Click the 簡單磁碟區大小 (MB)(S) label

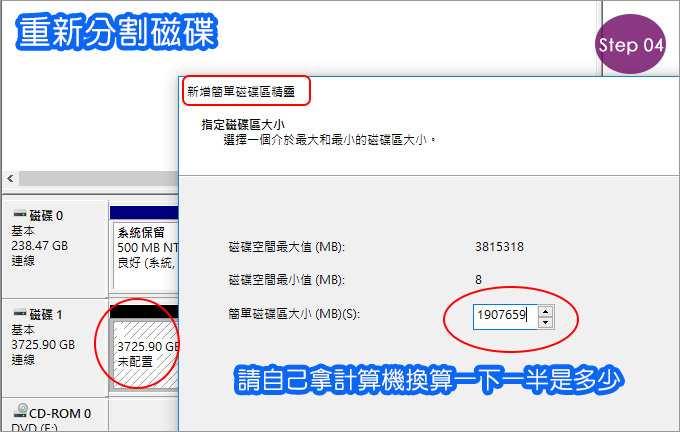pos(294,314)
